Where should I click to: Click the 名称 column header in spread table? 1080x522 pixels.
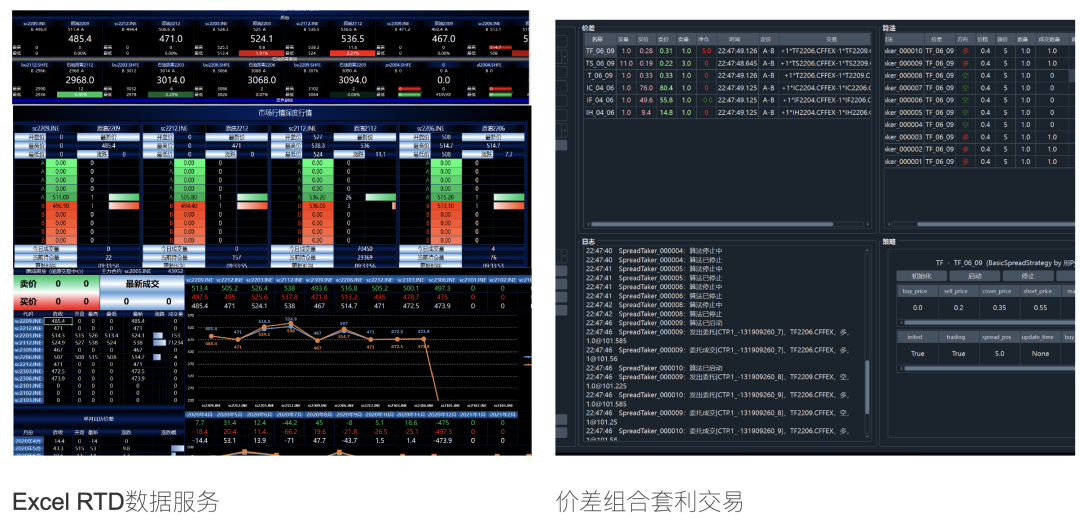tap(600, 39)
